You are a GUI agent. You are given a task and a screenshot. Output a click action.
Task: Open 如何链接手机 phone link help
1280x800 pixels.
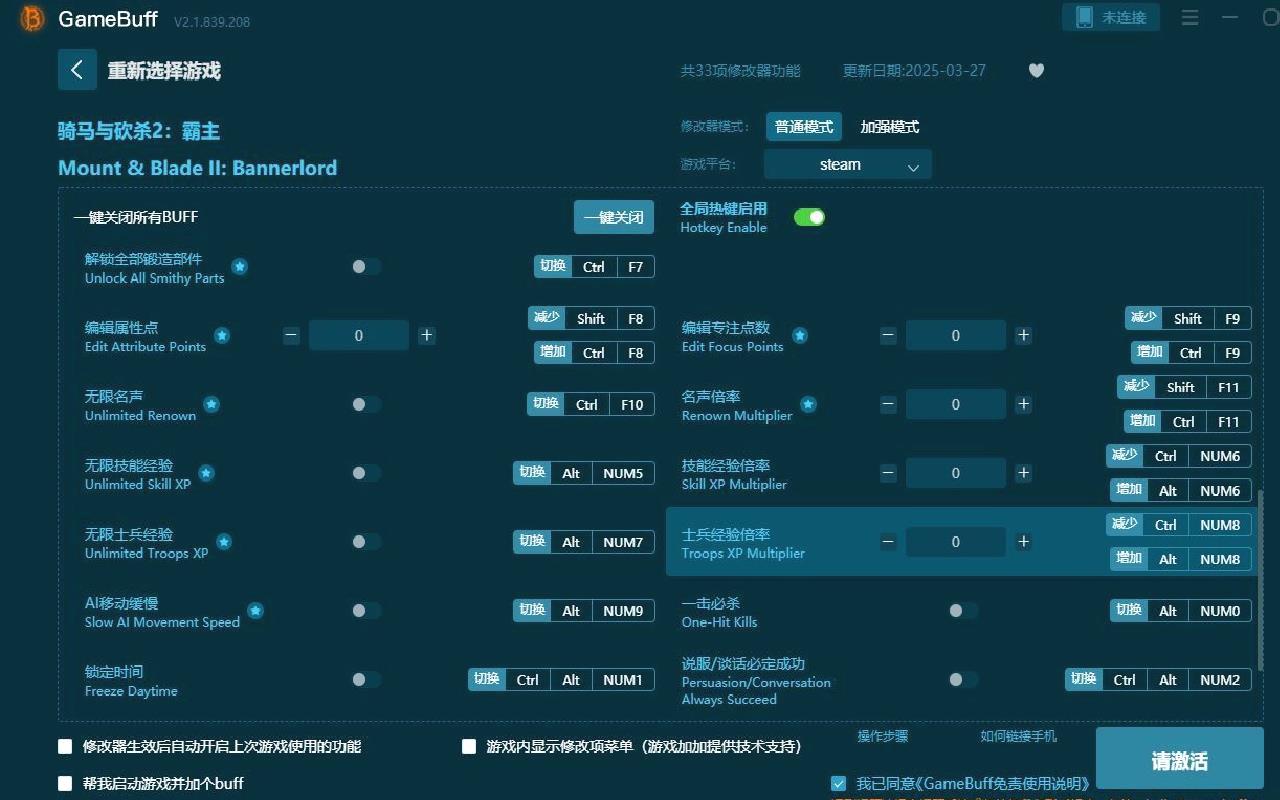[1018, 736]
